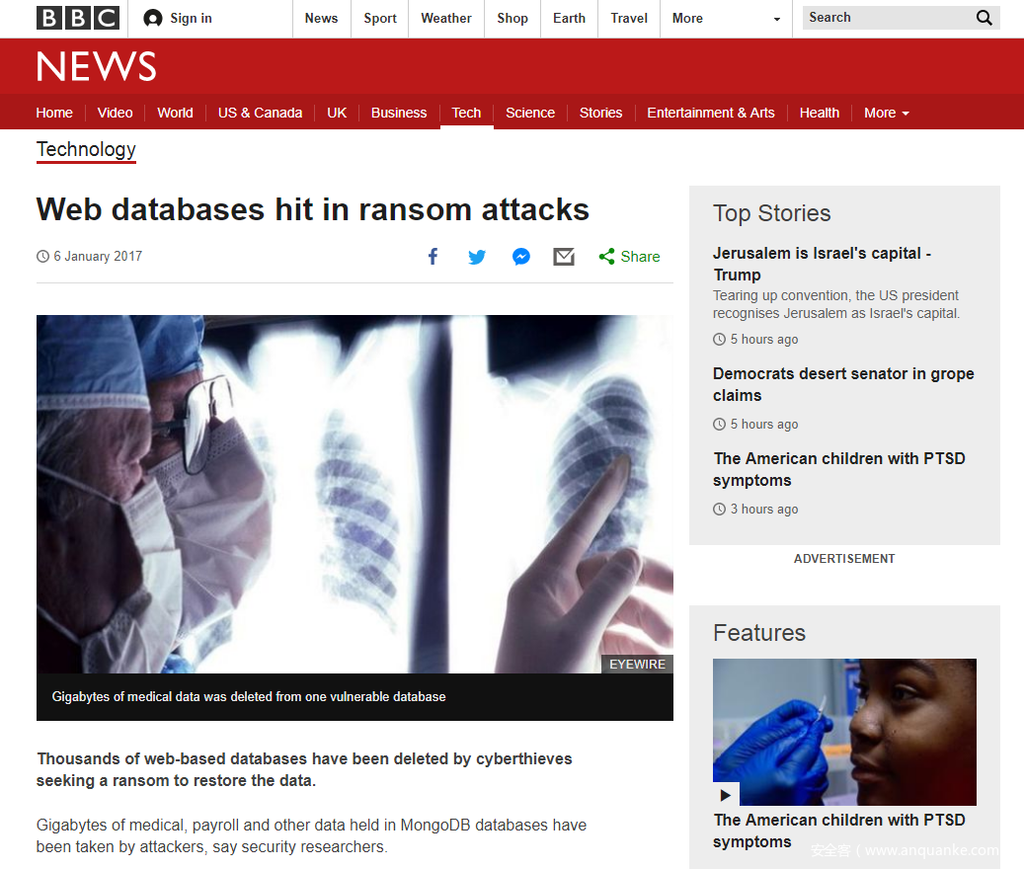Click into the Search input field
This screenshot has height=869, width=1024.
[x=888, y=18]
